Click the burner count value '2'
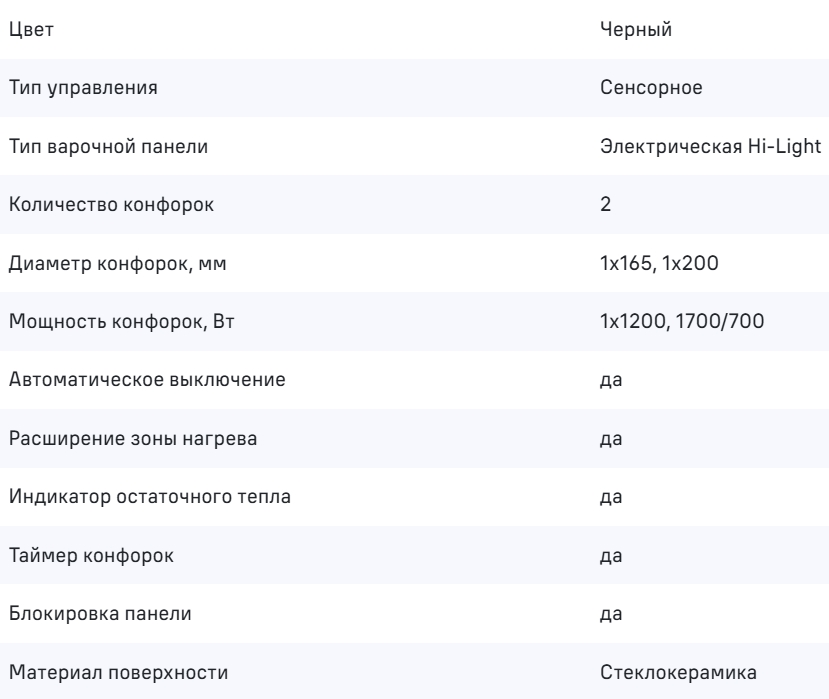The width and height of the screenshot is (829, 699). click(x=604, y=206)
